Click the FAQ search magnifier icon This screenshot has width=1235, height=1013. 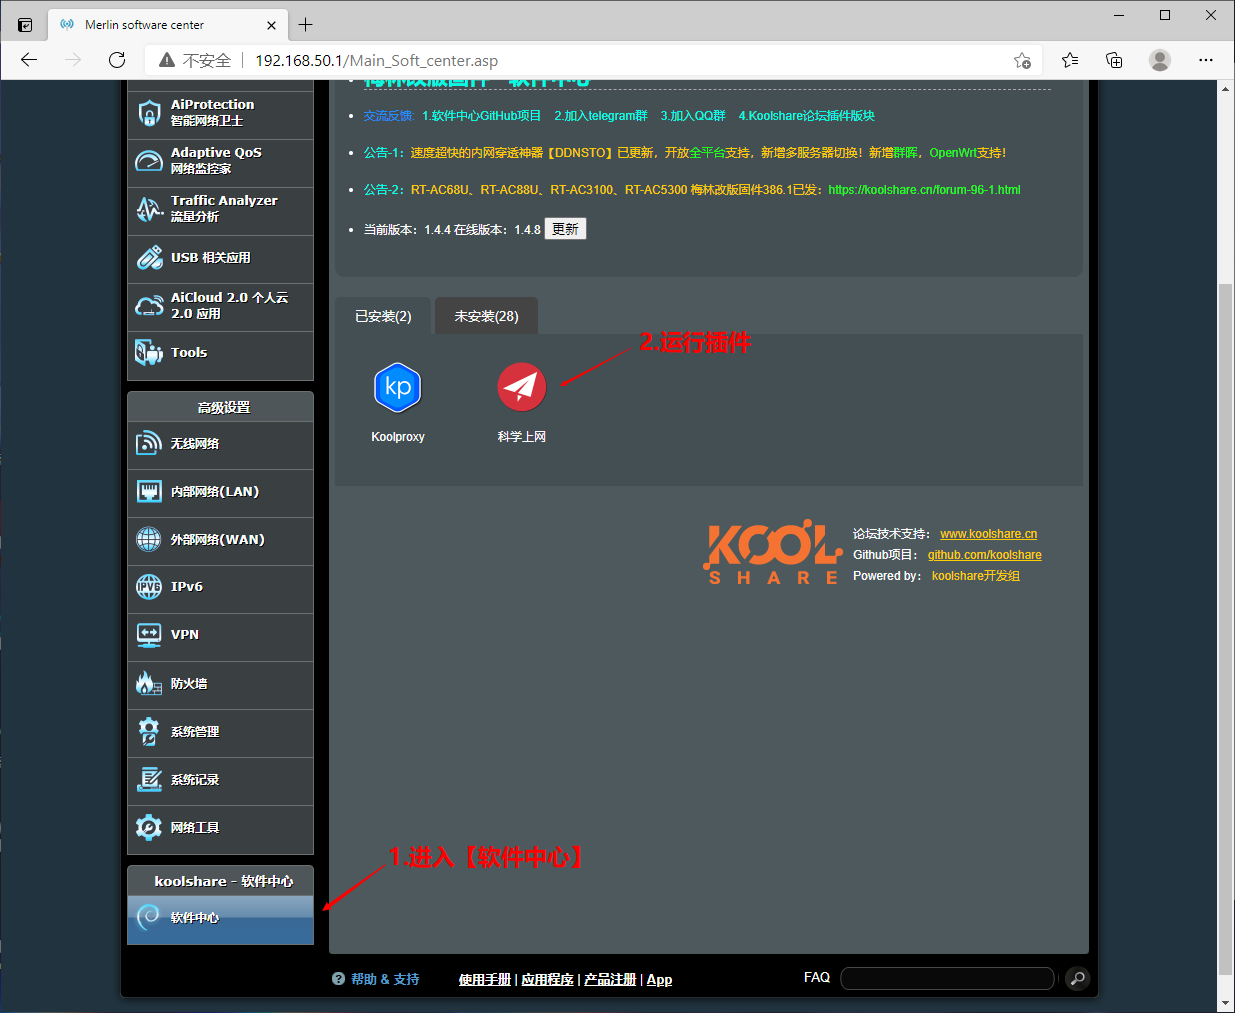[x=1077, y=978]
